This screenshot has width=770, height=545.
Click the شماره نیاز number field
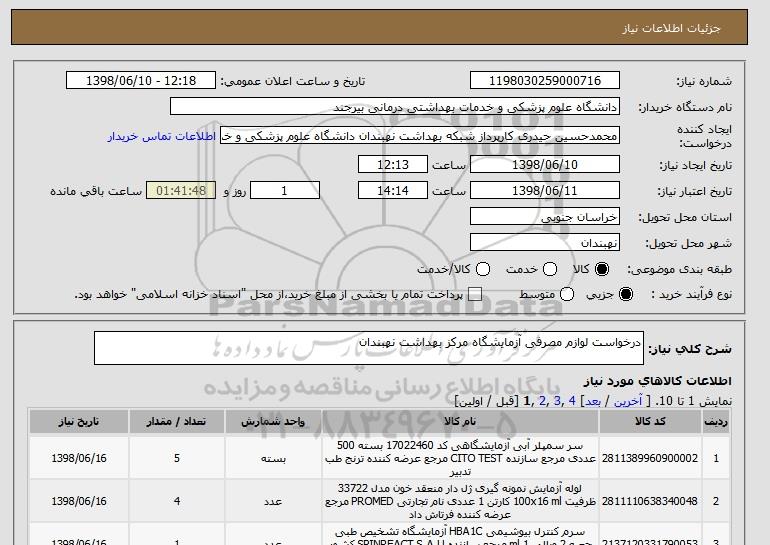click(x=545, y=81)
